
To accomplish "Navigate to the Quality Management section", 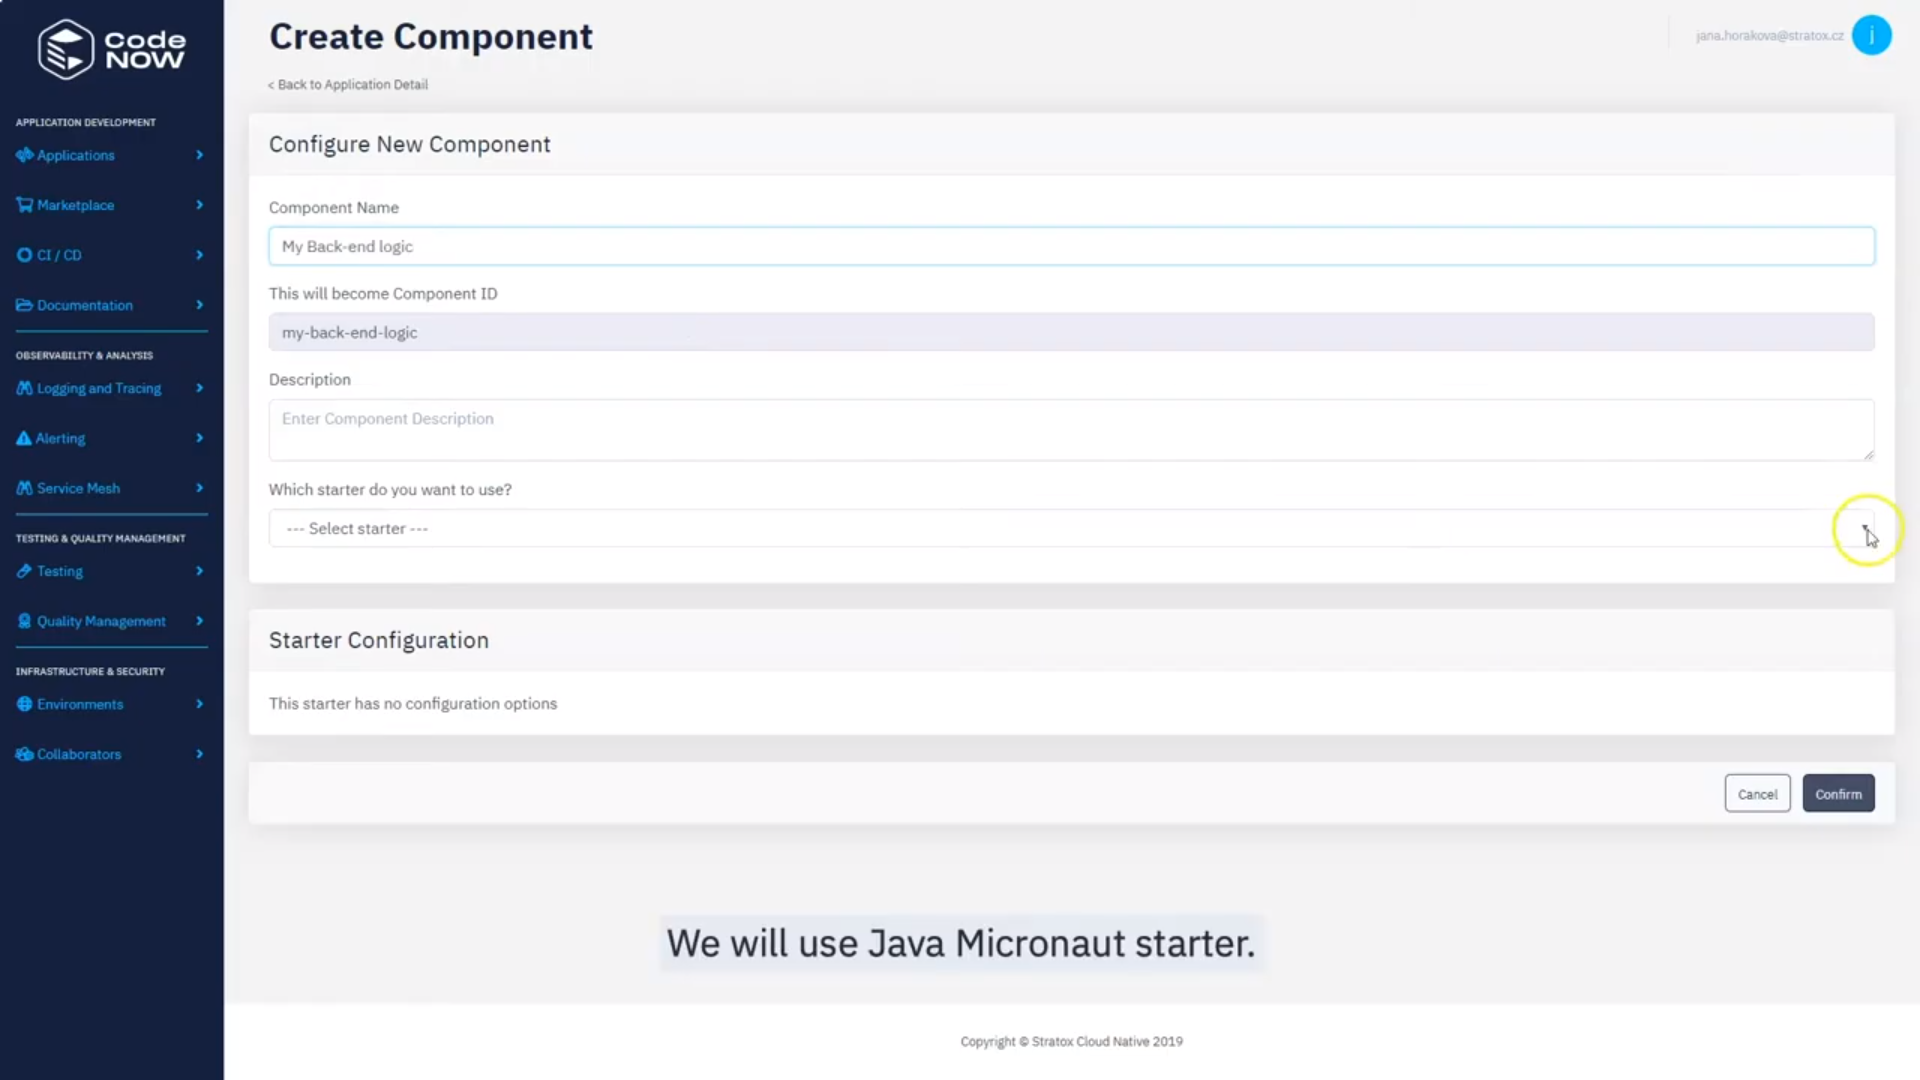I will coord(100,621).
